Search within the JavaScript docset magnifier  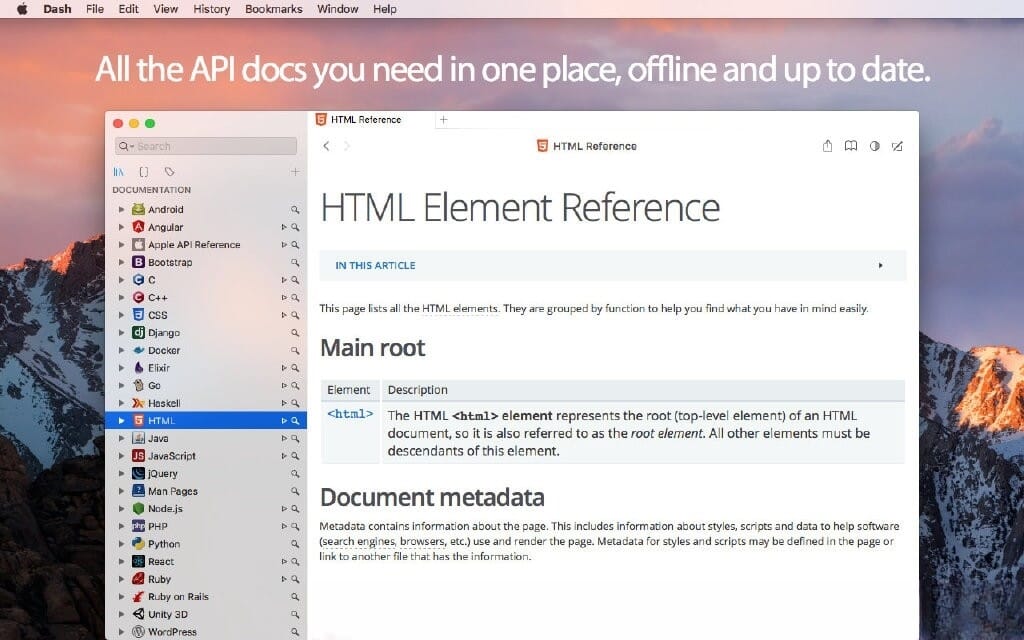click(x=295, y=456)
